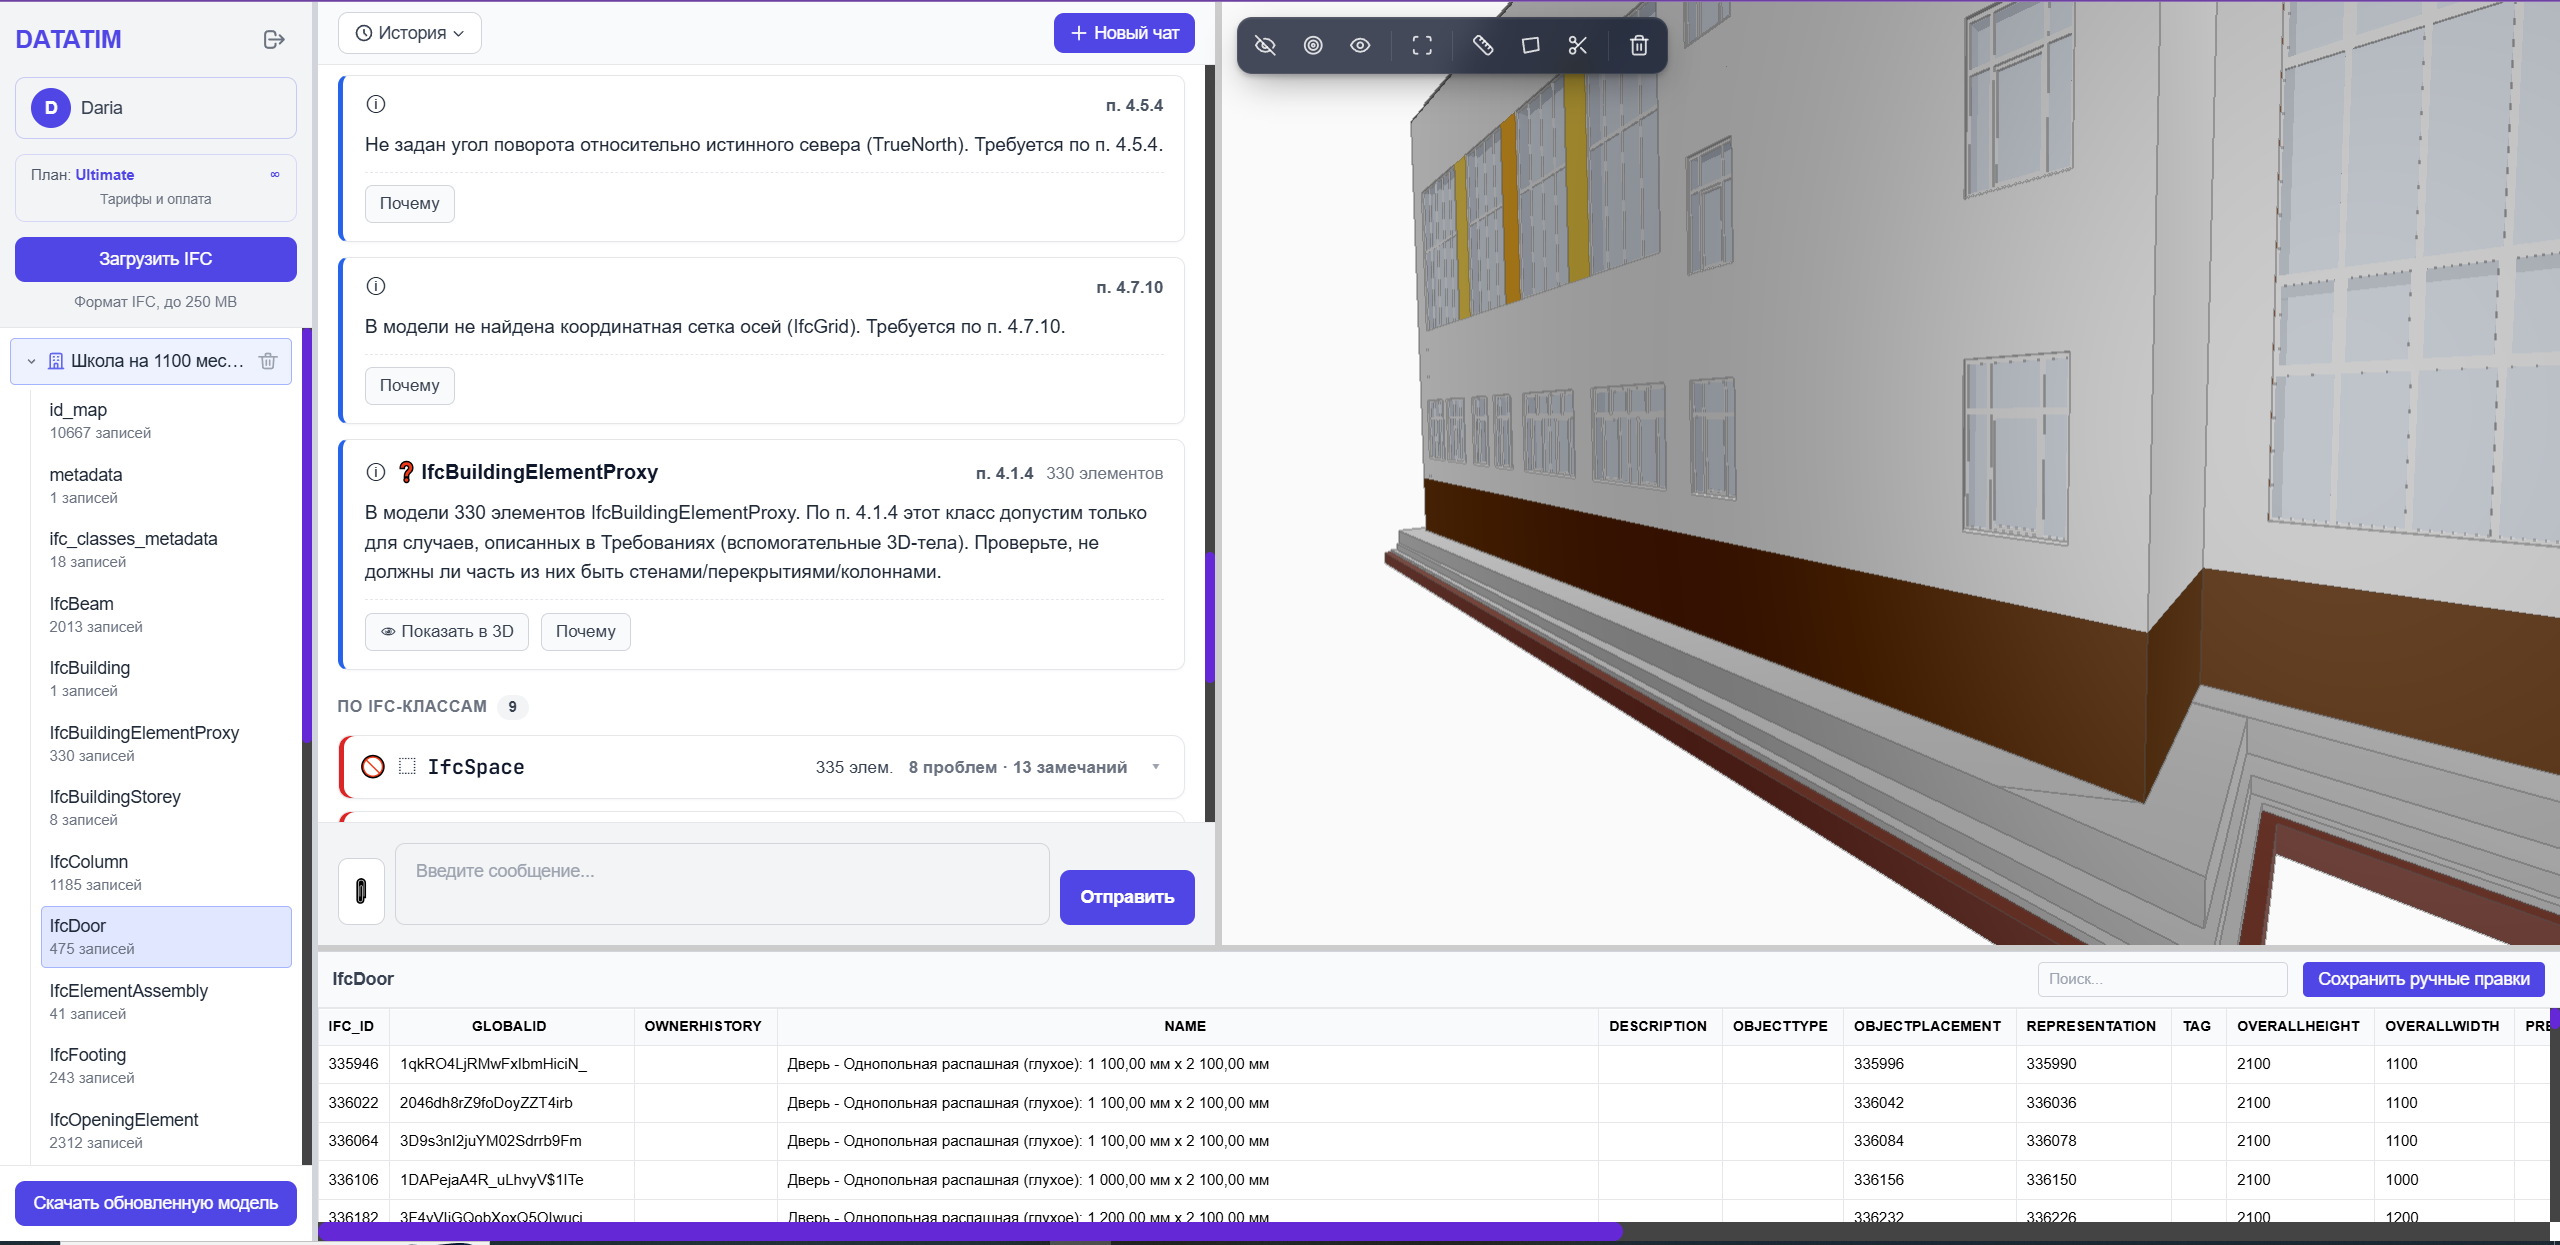Click Почему on п. 4.5.4 card

coord(409,204)
